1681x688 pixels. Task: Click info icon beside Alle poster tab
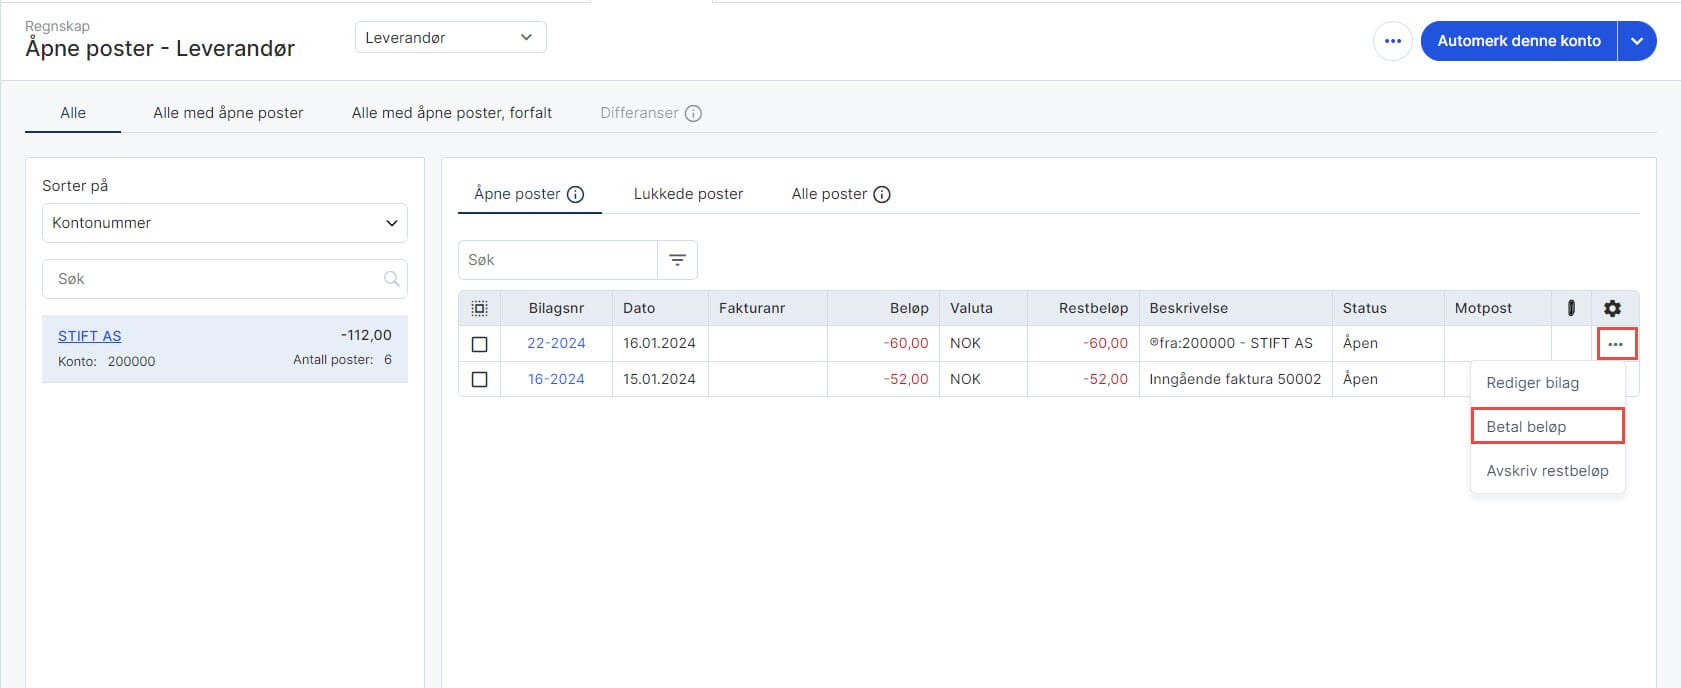coord(882,194)
